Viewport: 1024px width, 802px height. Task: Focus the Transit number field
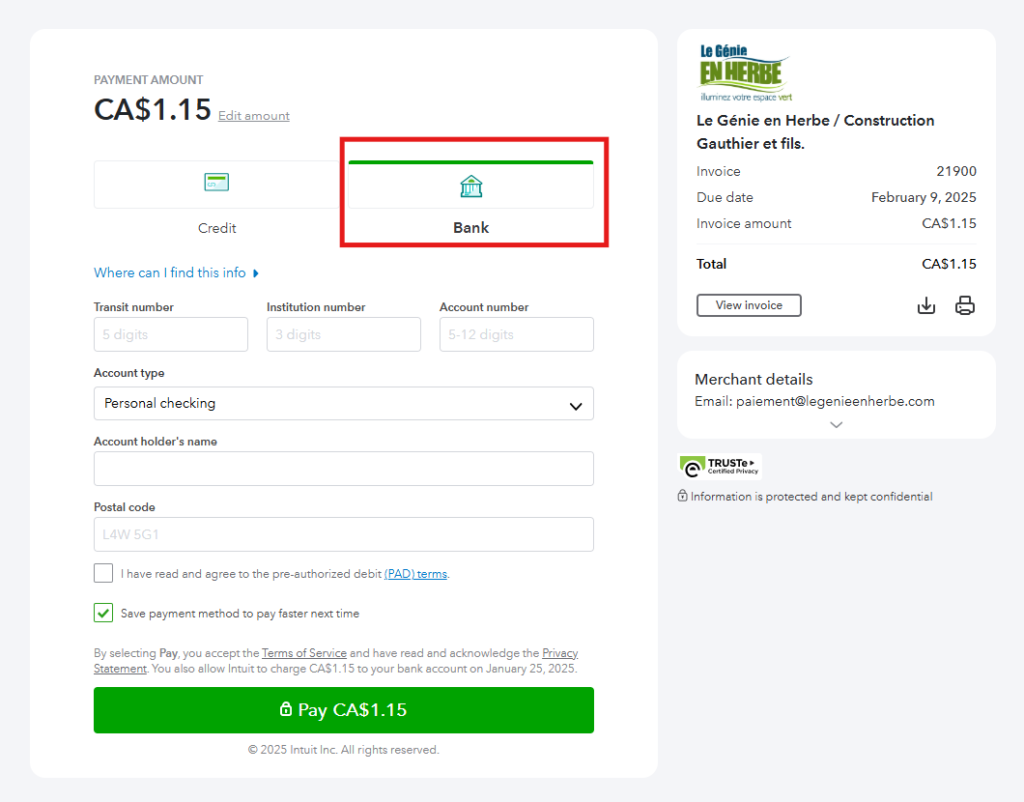point(171,334)
